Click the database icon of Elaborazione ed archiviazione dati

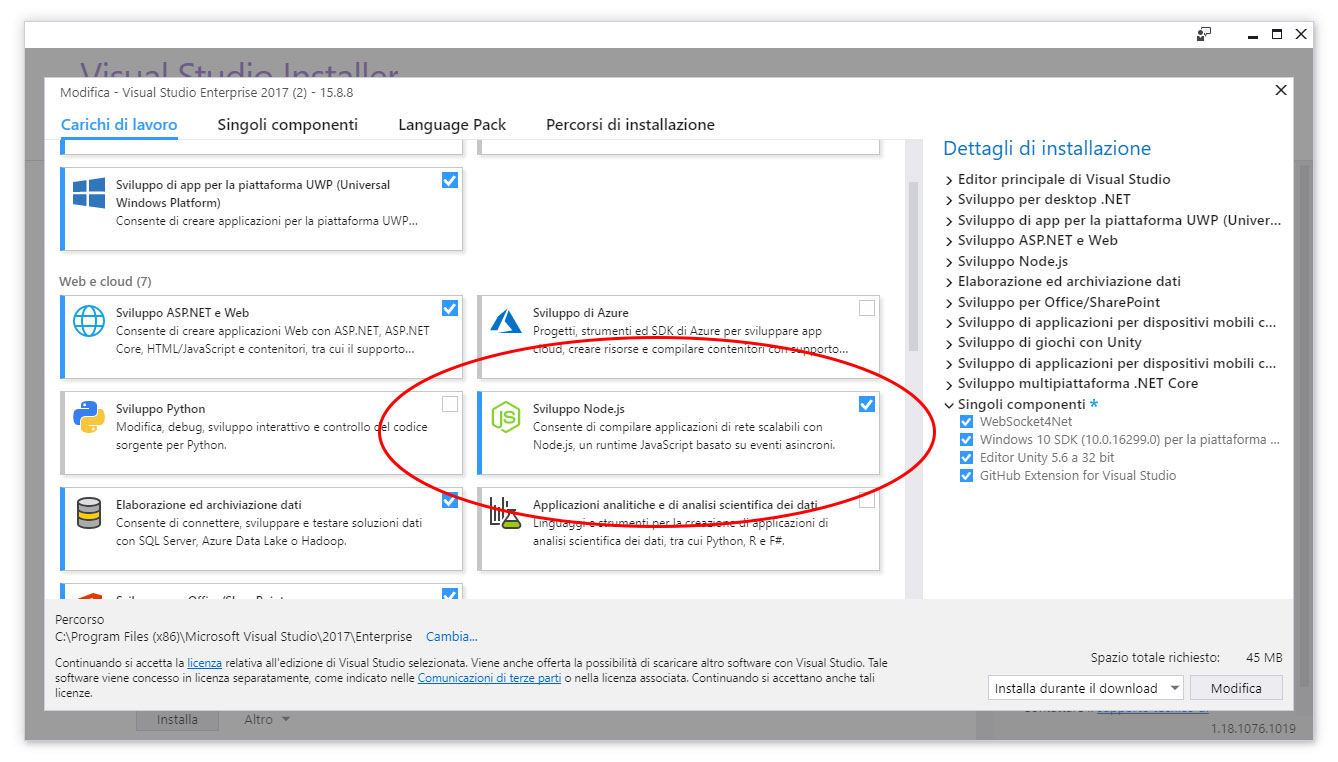coord(89,513)
